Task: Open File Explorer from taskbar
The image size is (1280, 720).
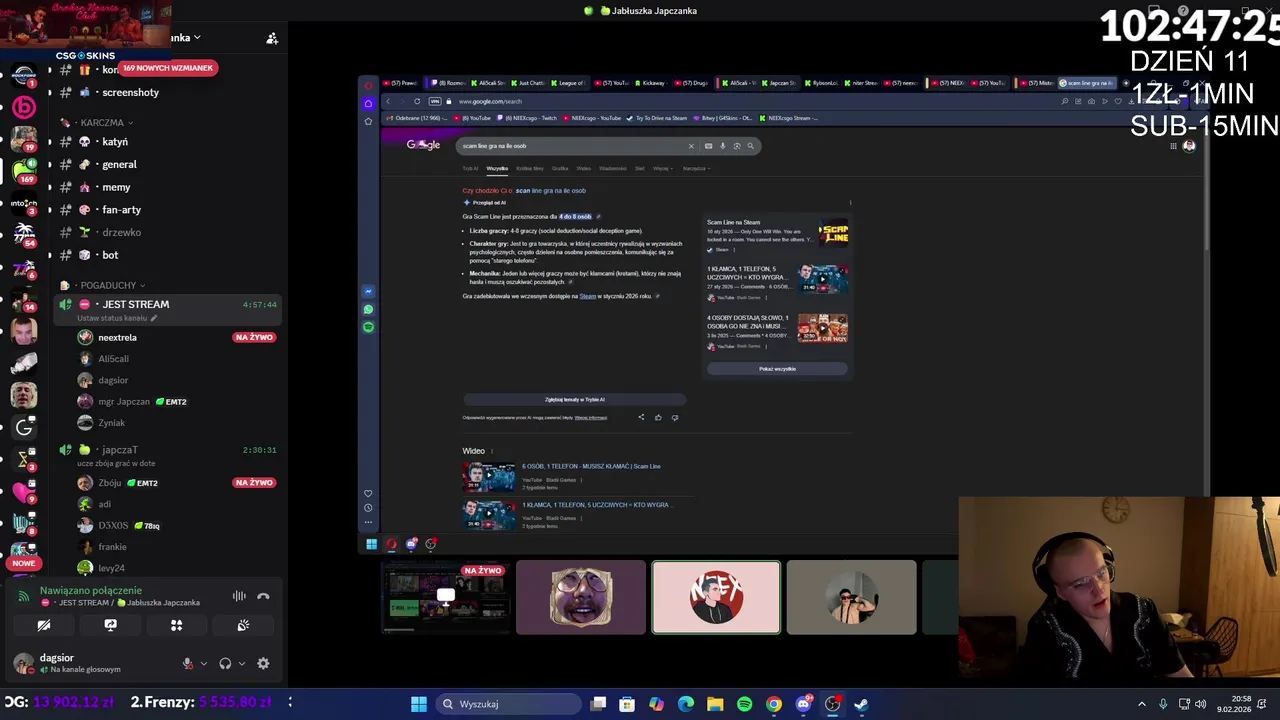Action: point(715,704)
